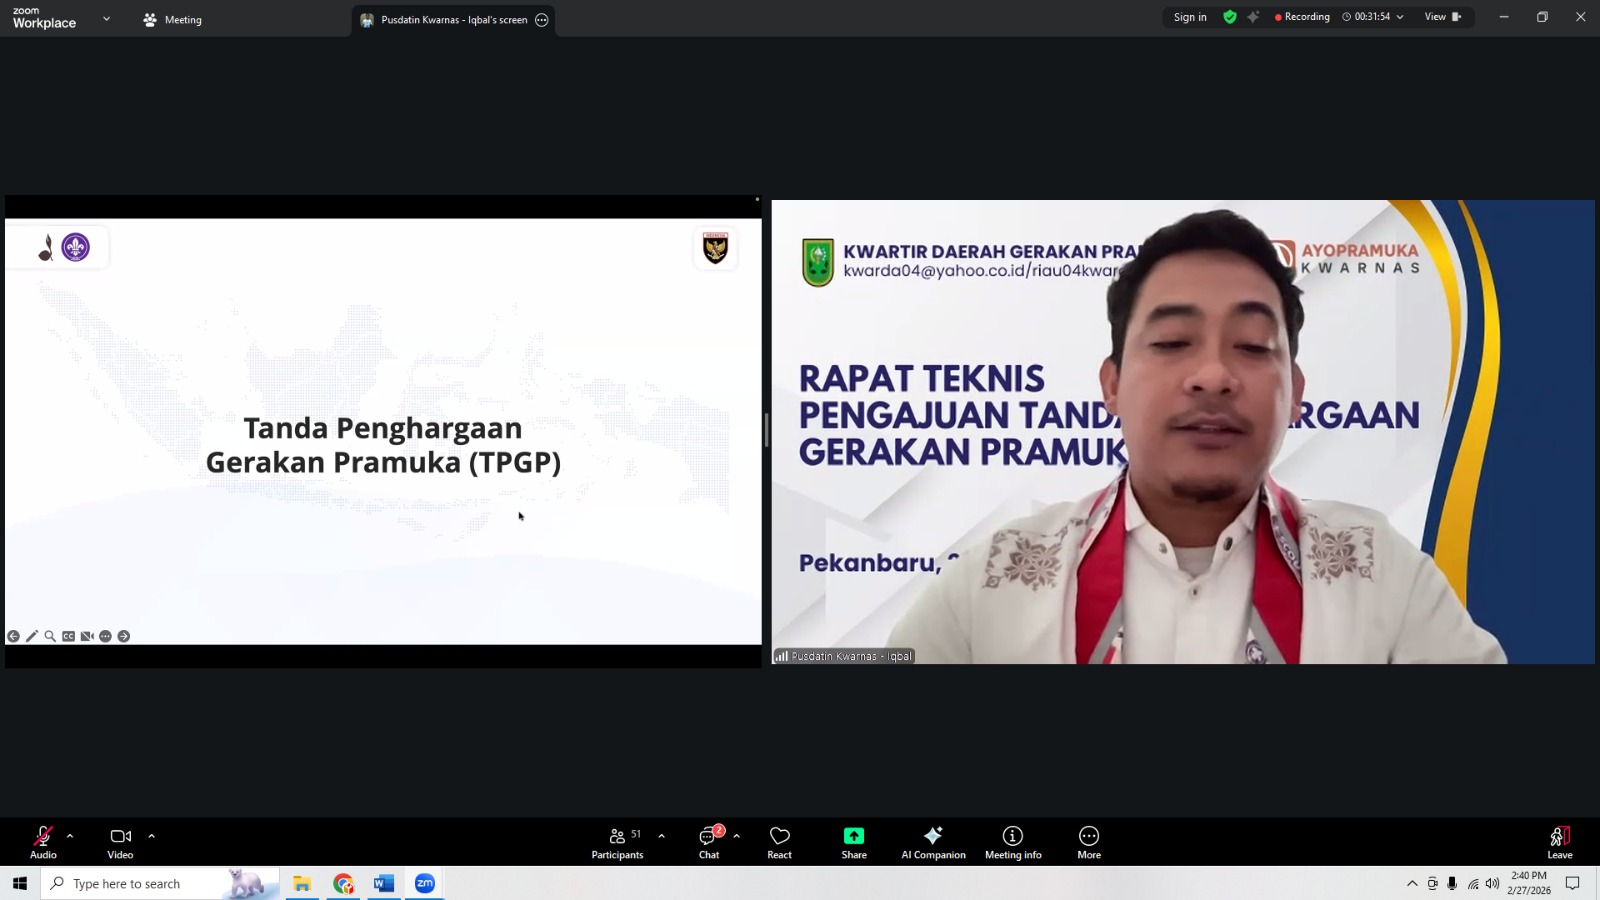This screenshot has height=900, width=1600.
Task: Show Meeting info
Action: 1013,841
